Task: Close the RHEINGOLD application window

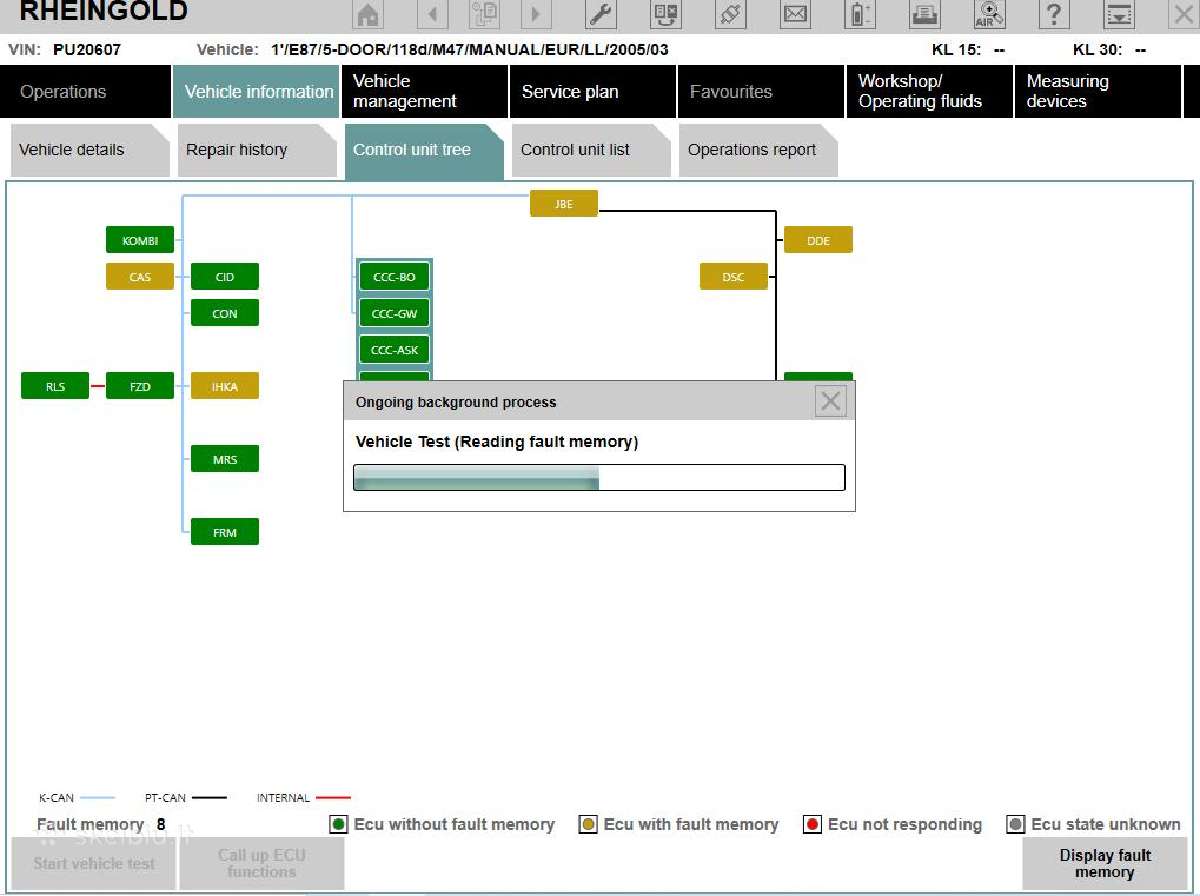Action: (1182, 14)
